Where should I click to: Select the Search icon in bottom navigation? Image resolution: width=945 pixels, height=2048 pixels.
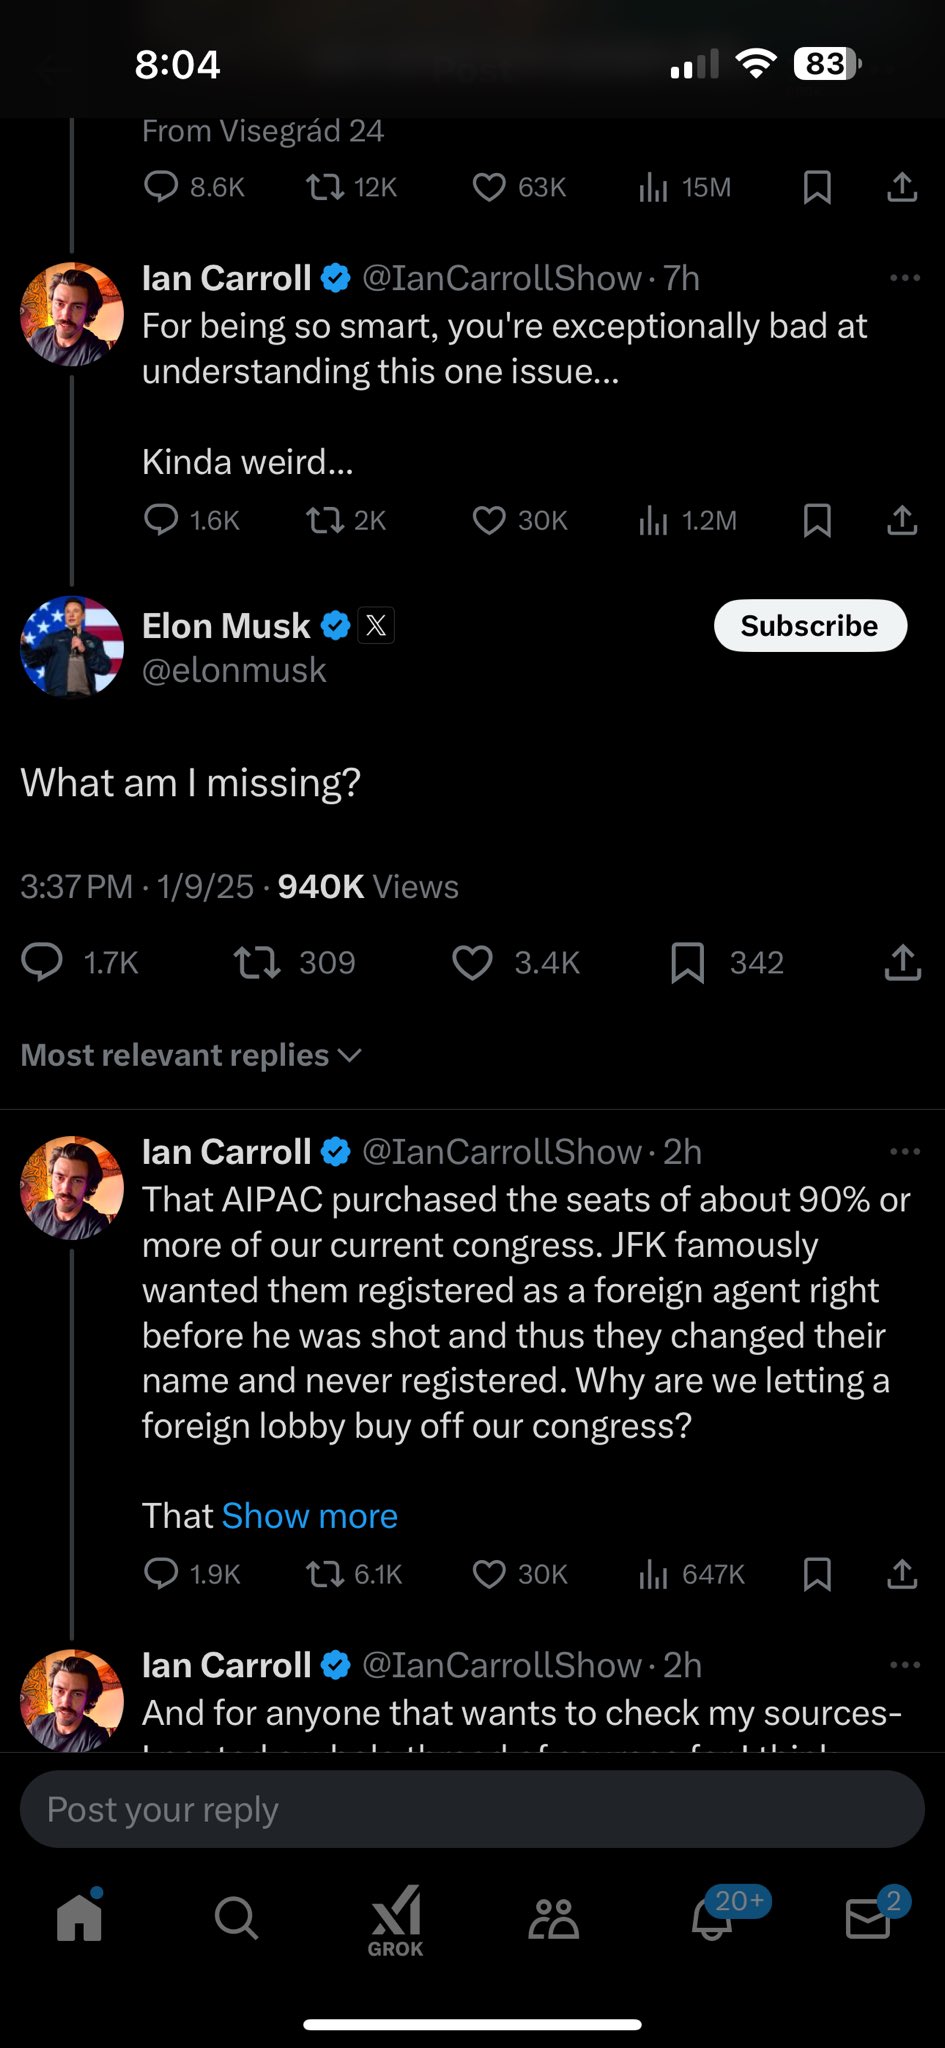[236, 1917]
